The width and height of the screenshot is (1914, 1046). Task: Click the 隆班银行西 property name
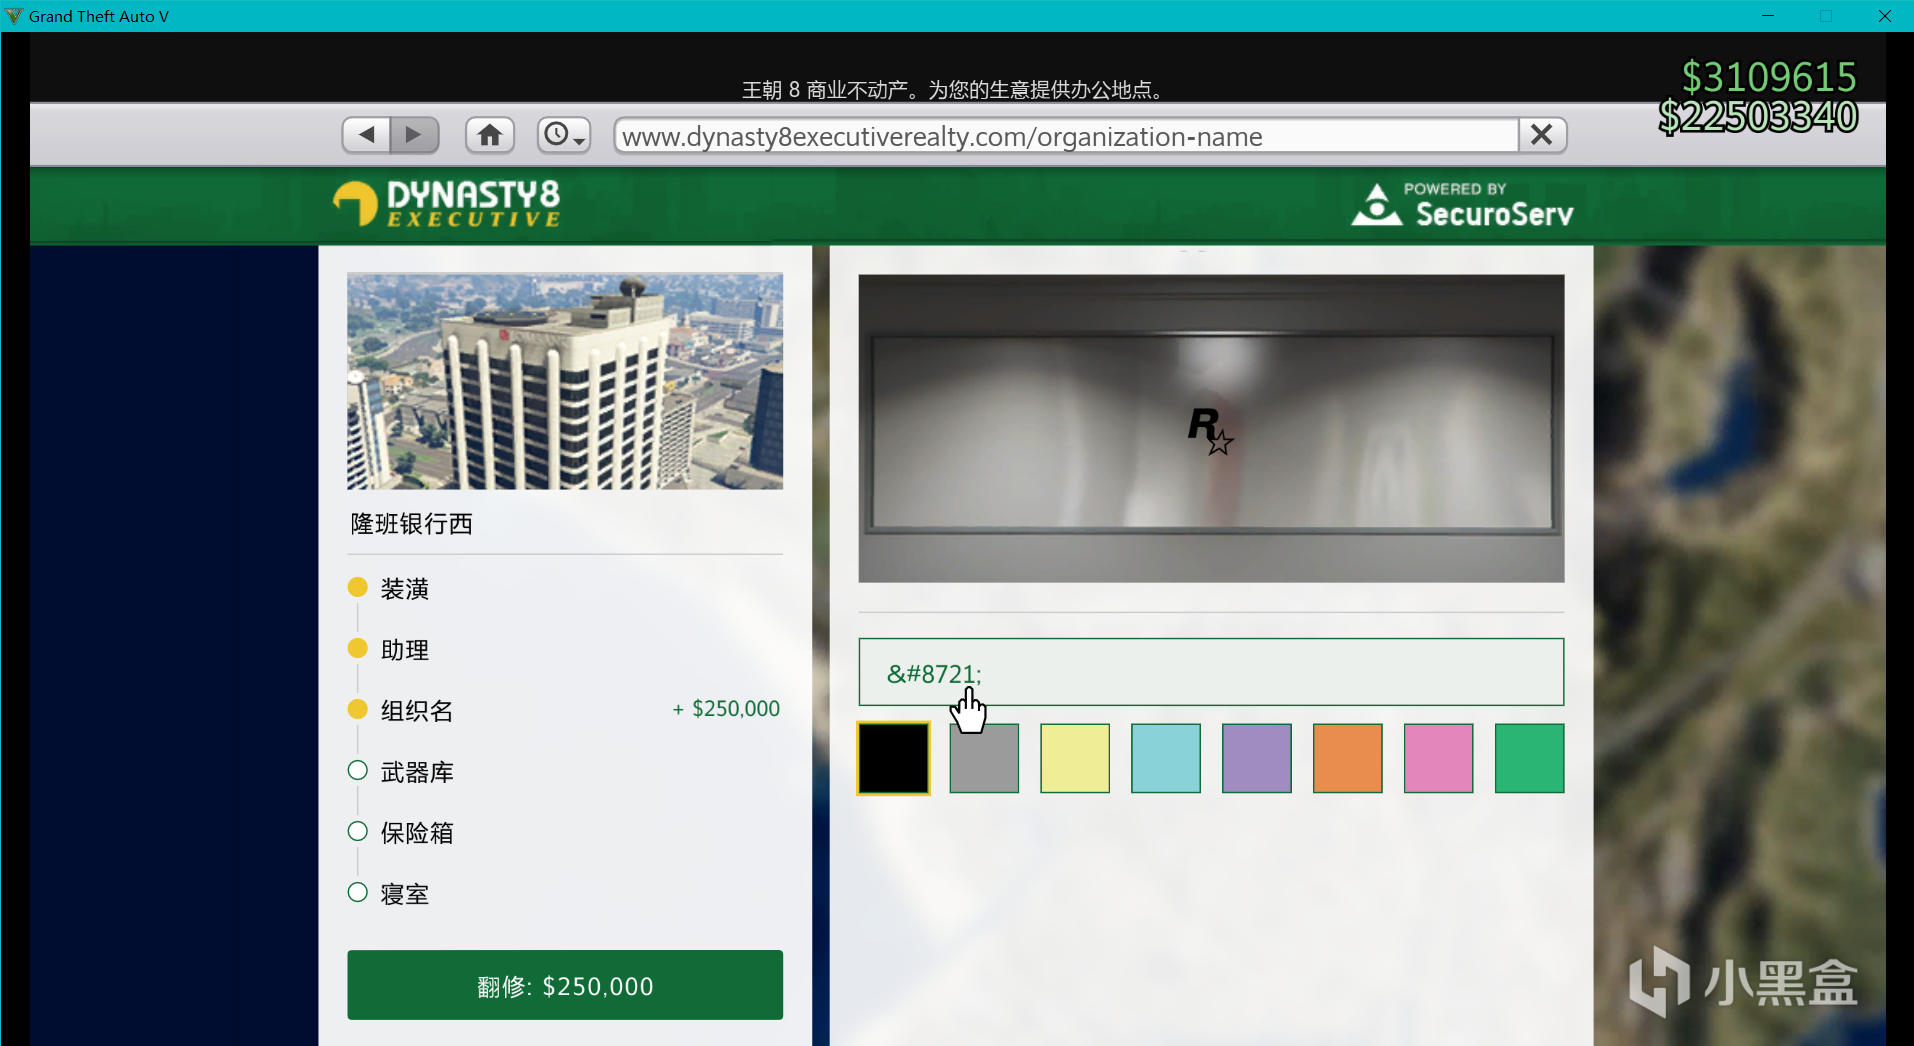(411, 524)
